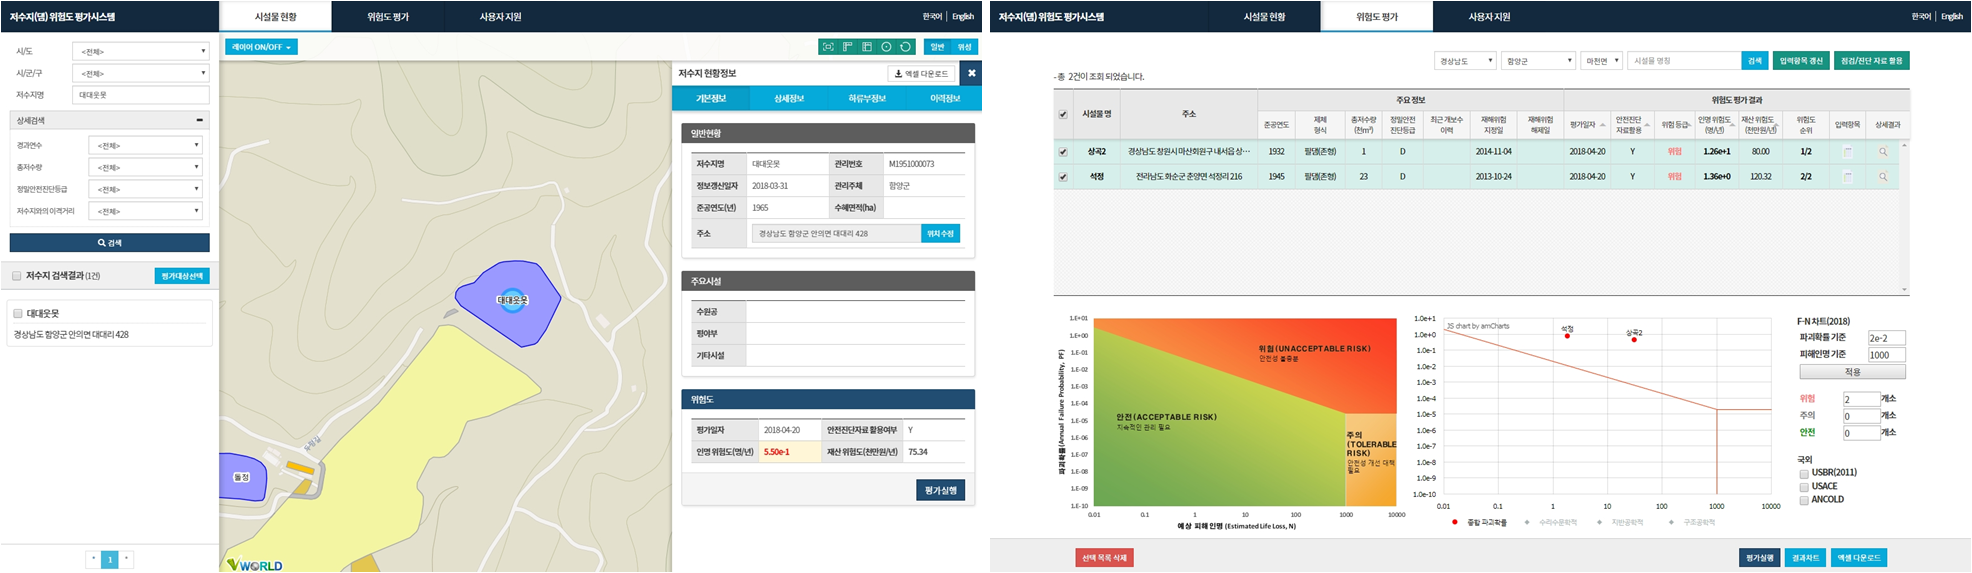Open the 함양군 county dropdown
Viewport: 1972px width, 573px height.
pyautogui.click(x=1538, y=61)
